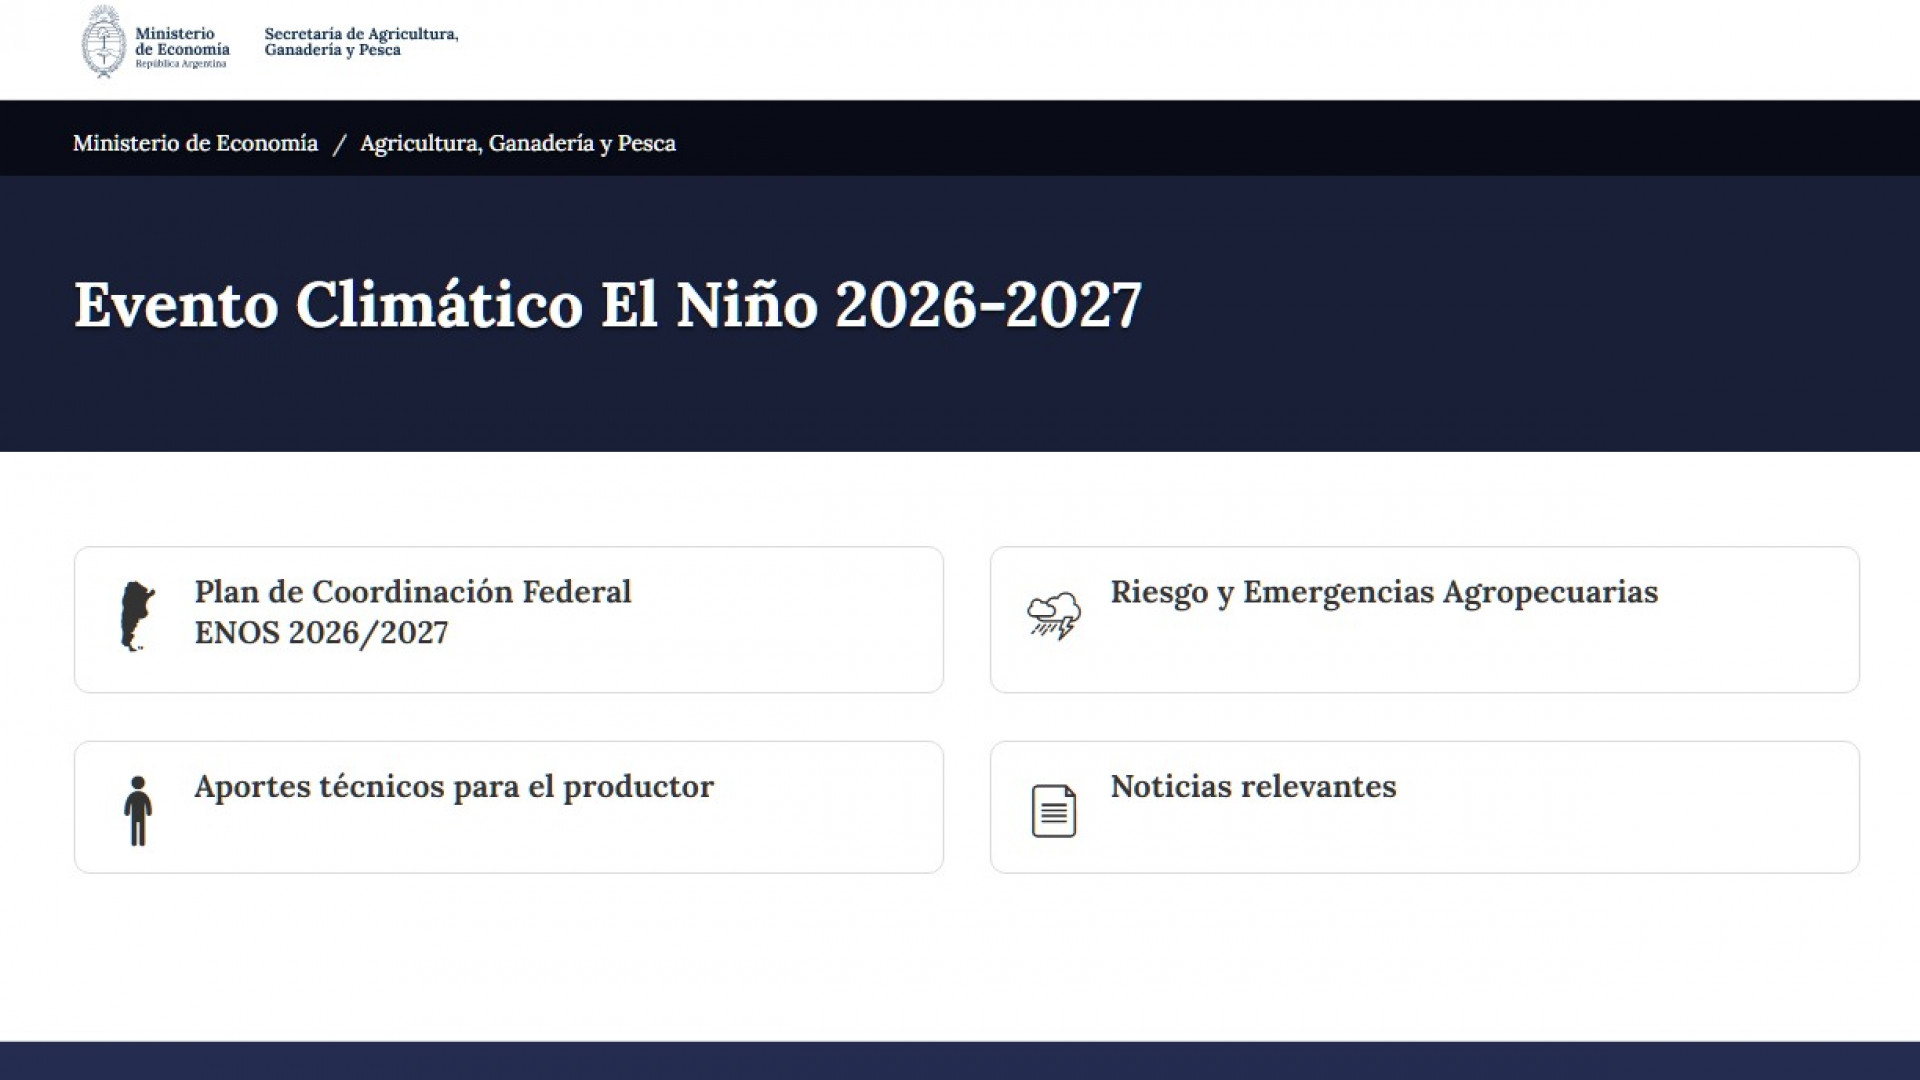1920x1080 pixels.
Task: Open Aportes técnicos para el productor
Action: 509,807
